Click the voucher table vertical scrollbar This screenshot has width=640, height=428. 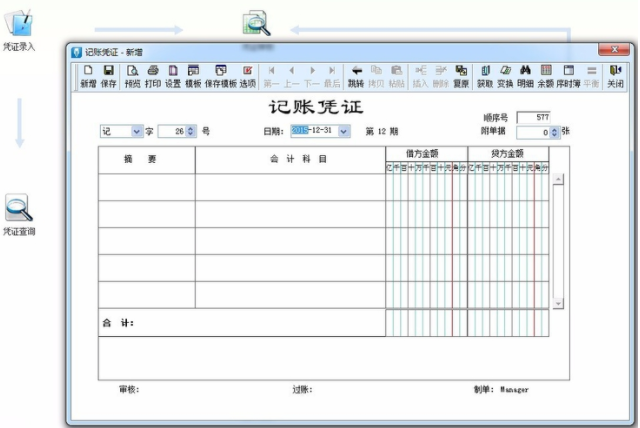click(558, 240)
